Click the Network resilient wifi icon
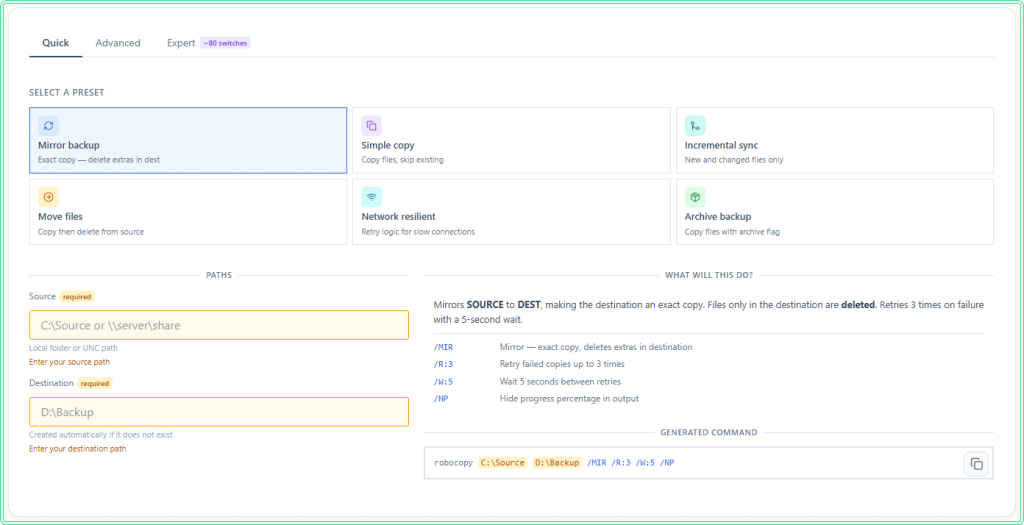Viewport: 1024px width, 525px height. click(372, 197)
